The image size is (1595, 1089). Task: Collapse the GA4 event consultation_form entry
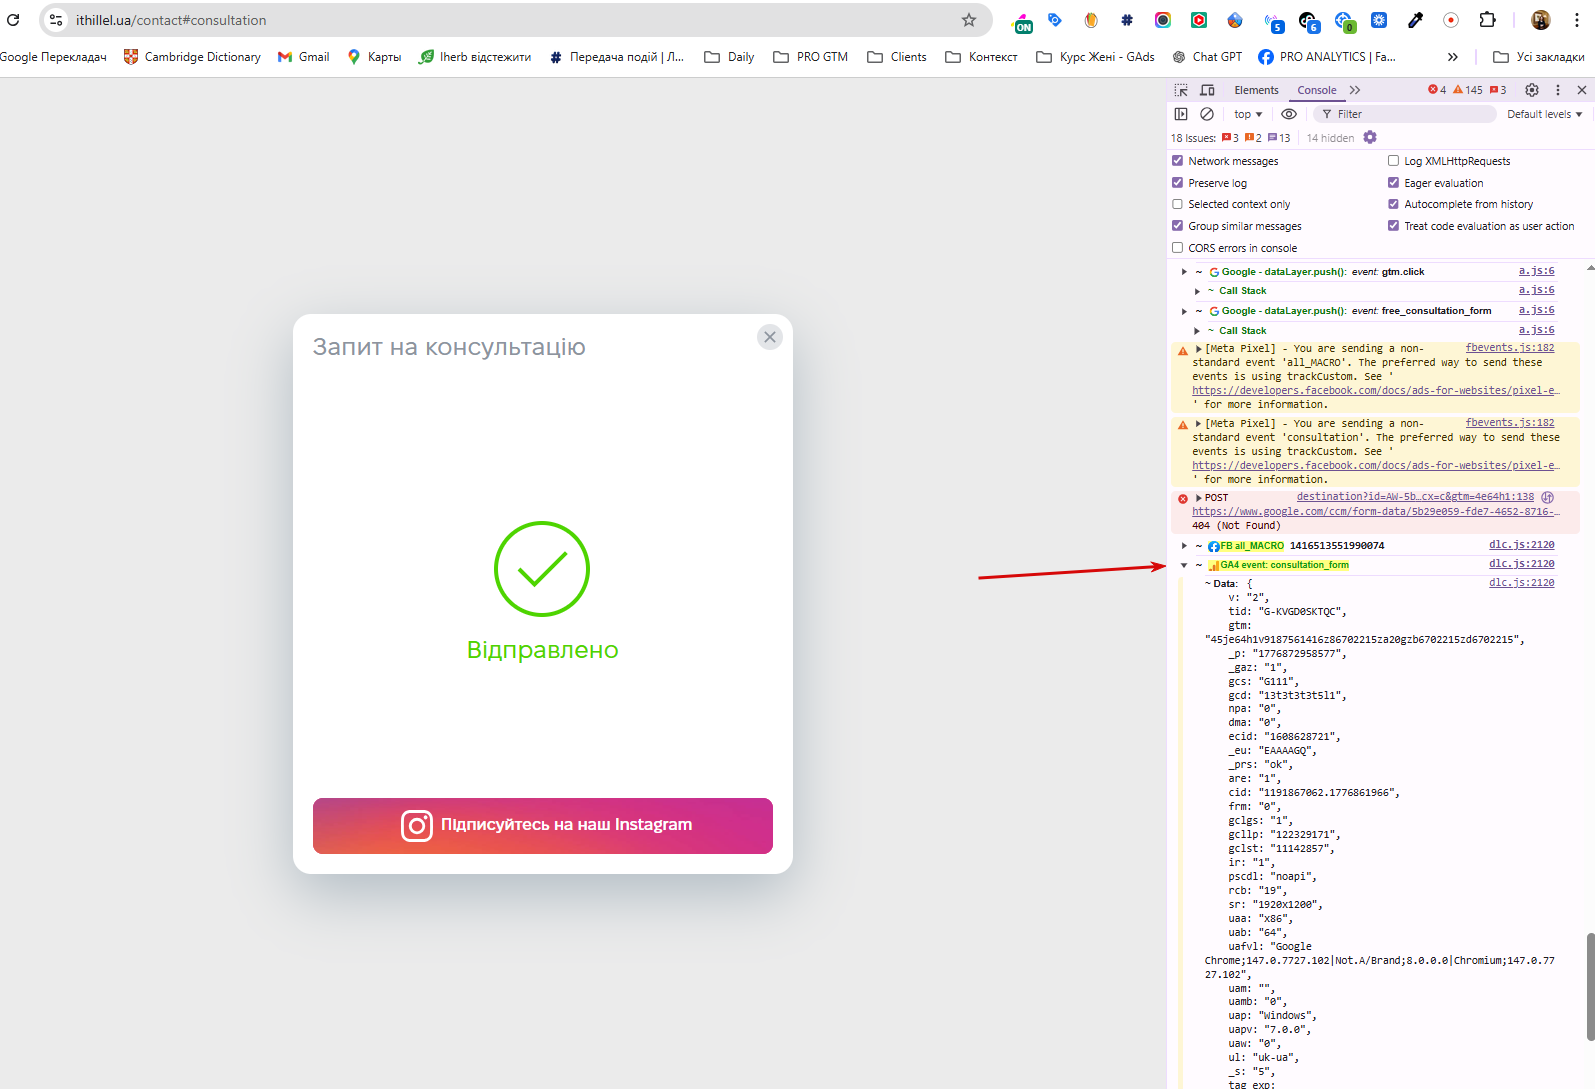point(1185,565)
